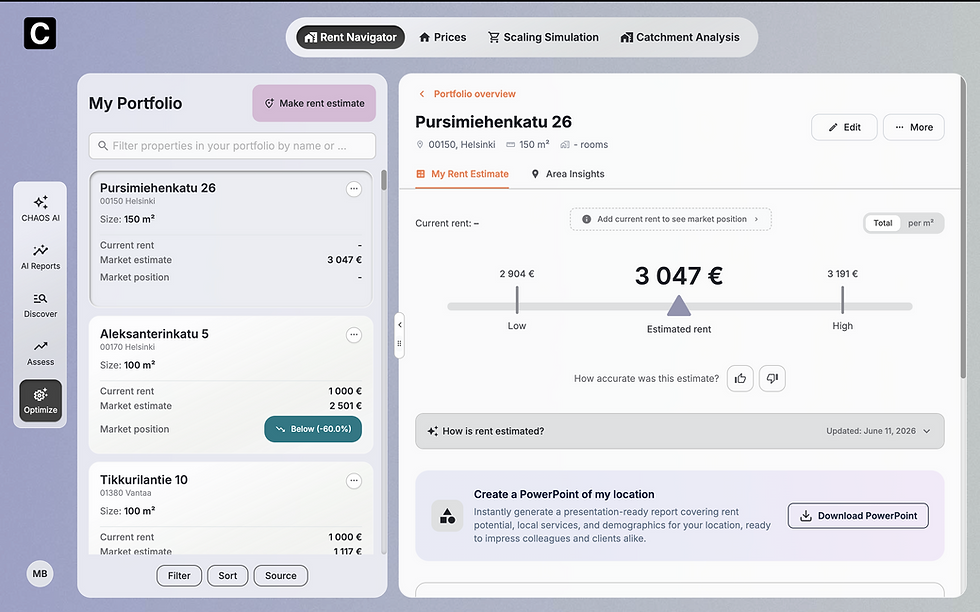This screenshot has width=980, height=612.
Task: Open the More actions dropdown
Action: (913, 127)
